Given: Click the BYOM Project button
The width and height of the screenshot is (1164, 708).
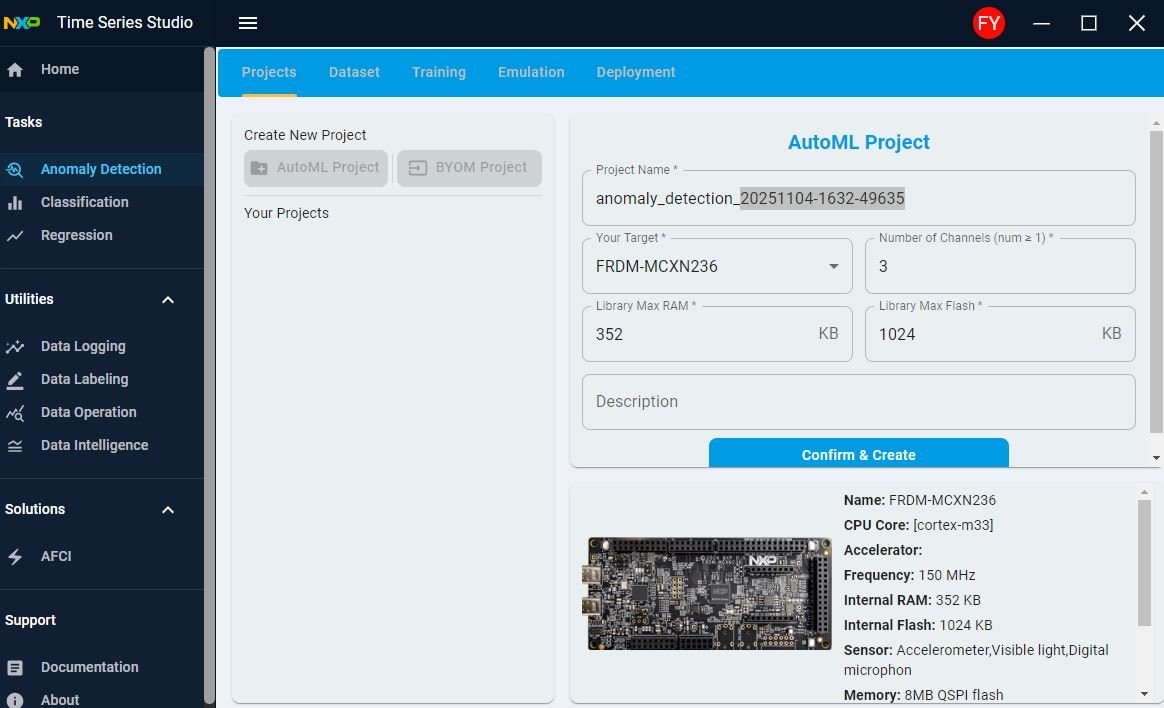Looking at the screenshot, I should [469, 168].
